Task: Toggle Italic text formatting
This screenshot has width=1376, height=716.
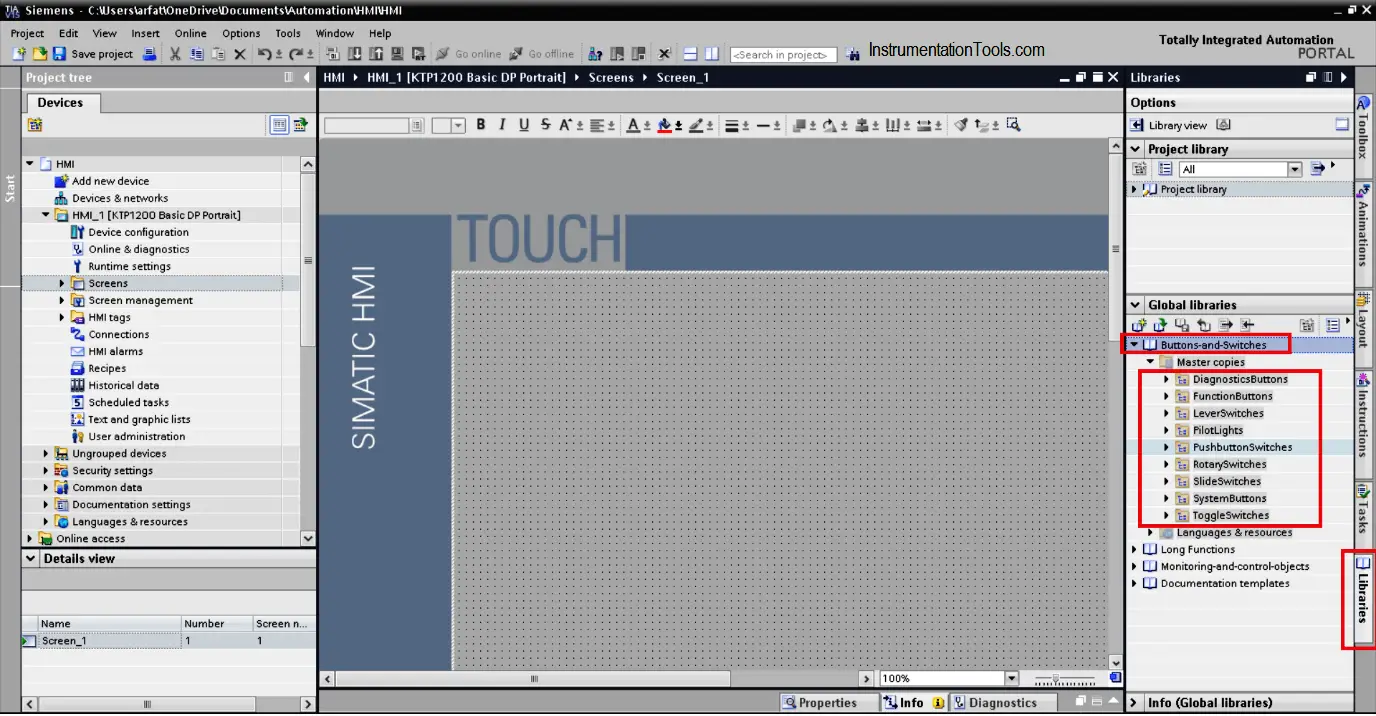Action: tap(503, 125)
